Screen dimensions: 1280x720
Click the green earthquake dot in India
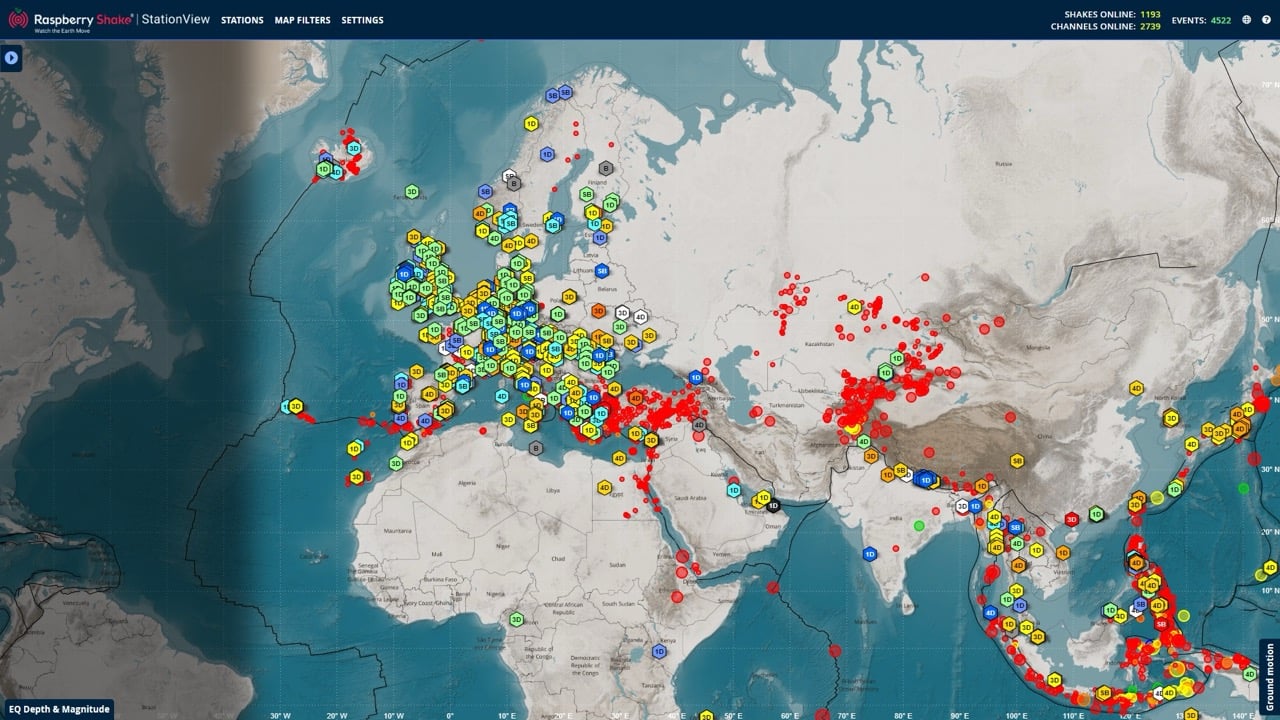[919, 525]
